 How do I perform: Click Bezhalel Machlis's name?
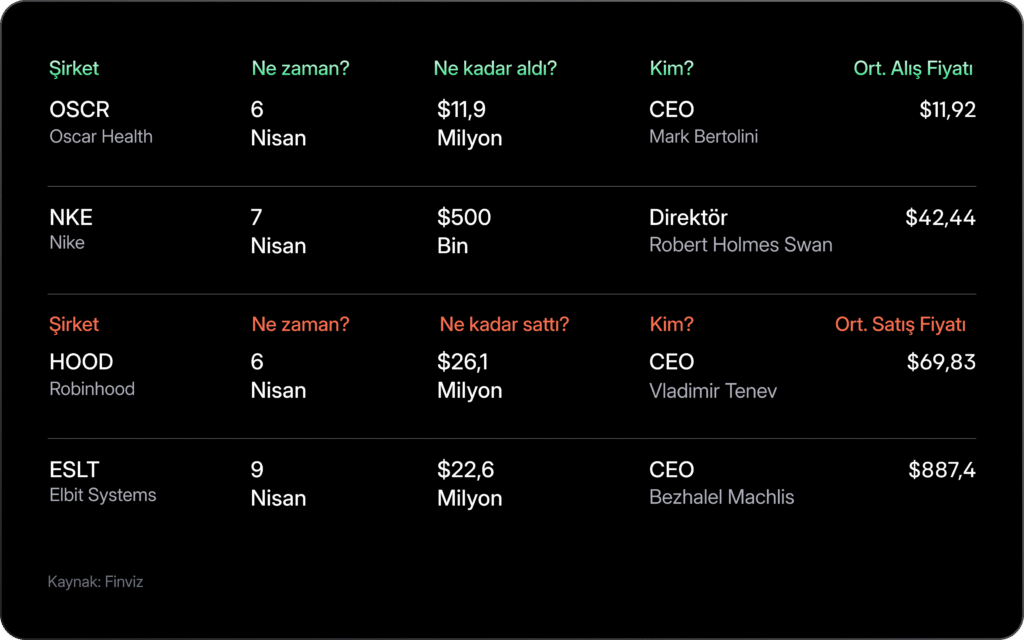721,497
